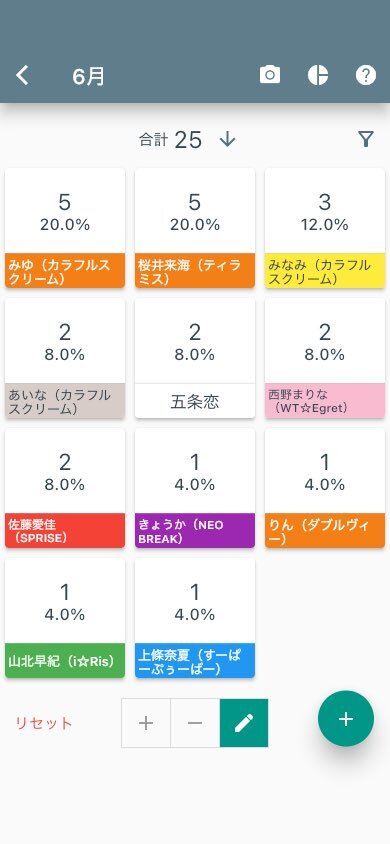Open the green 山北早紀（i☆Ris） card

pos(65,618)
